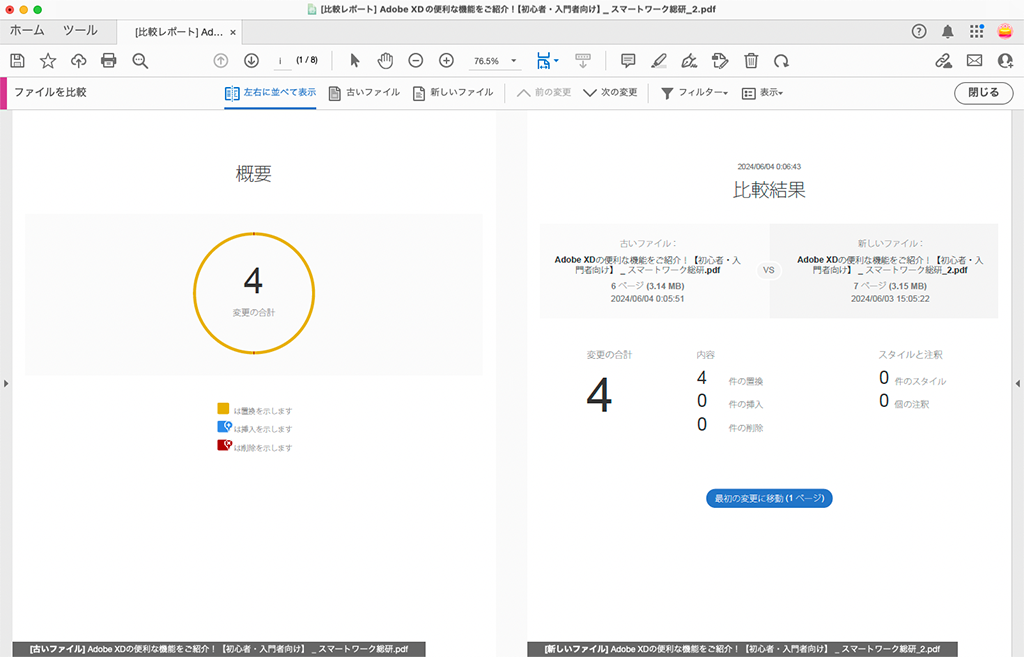Click the 比較結果 heading
Image resolution: width=1024 pixels, height=657 pixels.
tap(769, 190)
